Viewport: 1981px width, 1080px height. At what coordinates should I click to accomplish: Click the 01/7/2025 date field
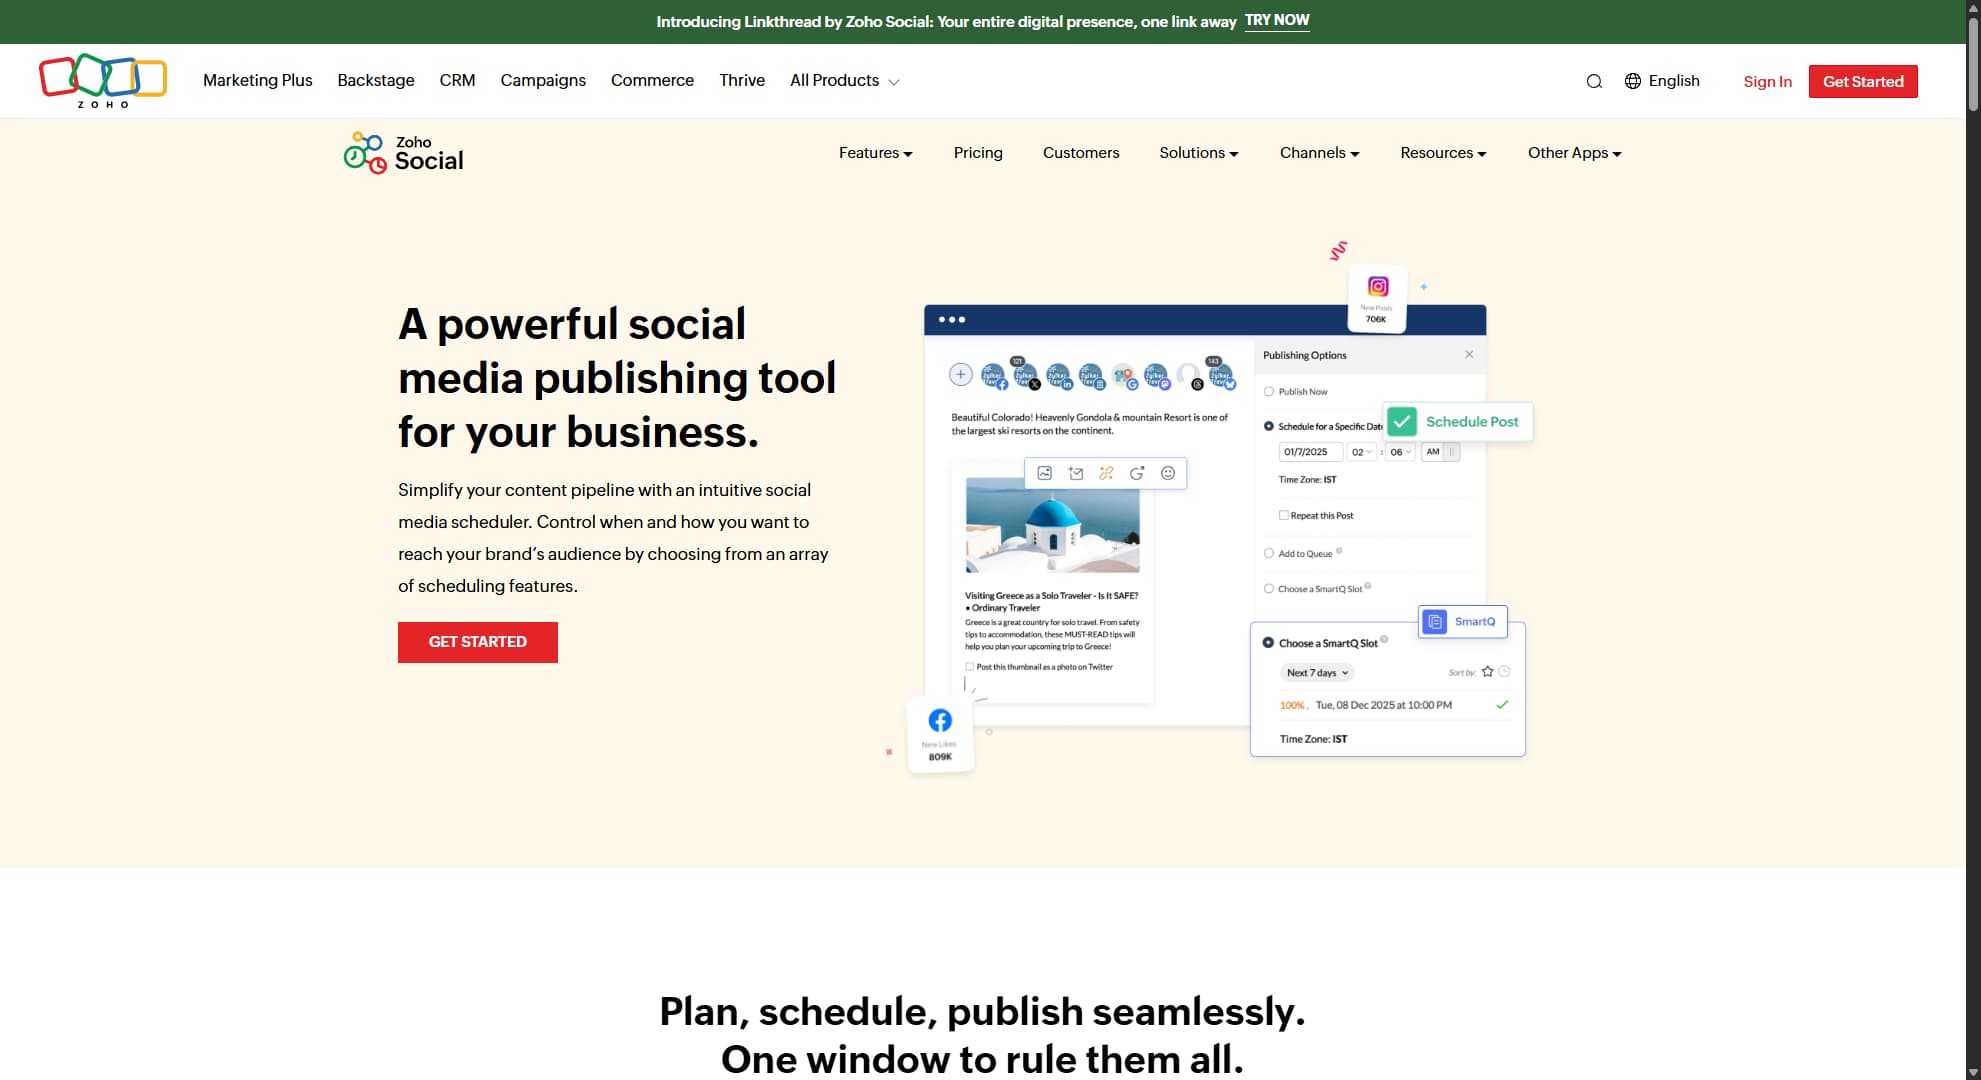(x=1311, y=452)
